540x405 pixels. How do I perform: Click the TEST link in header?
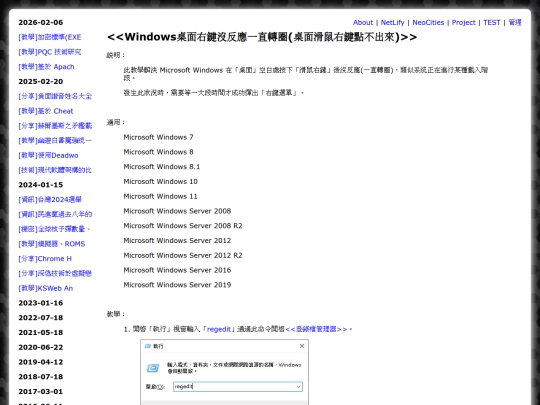coord(491,22)
